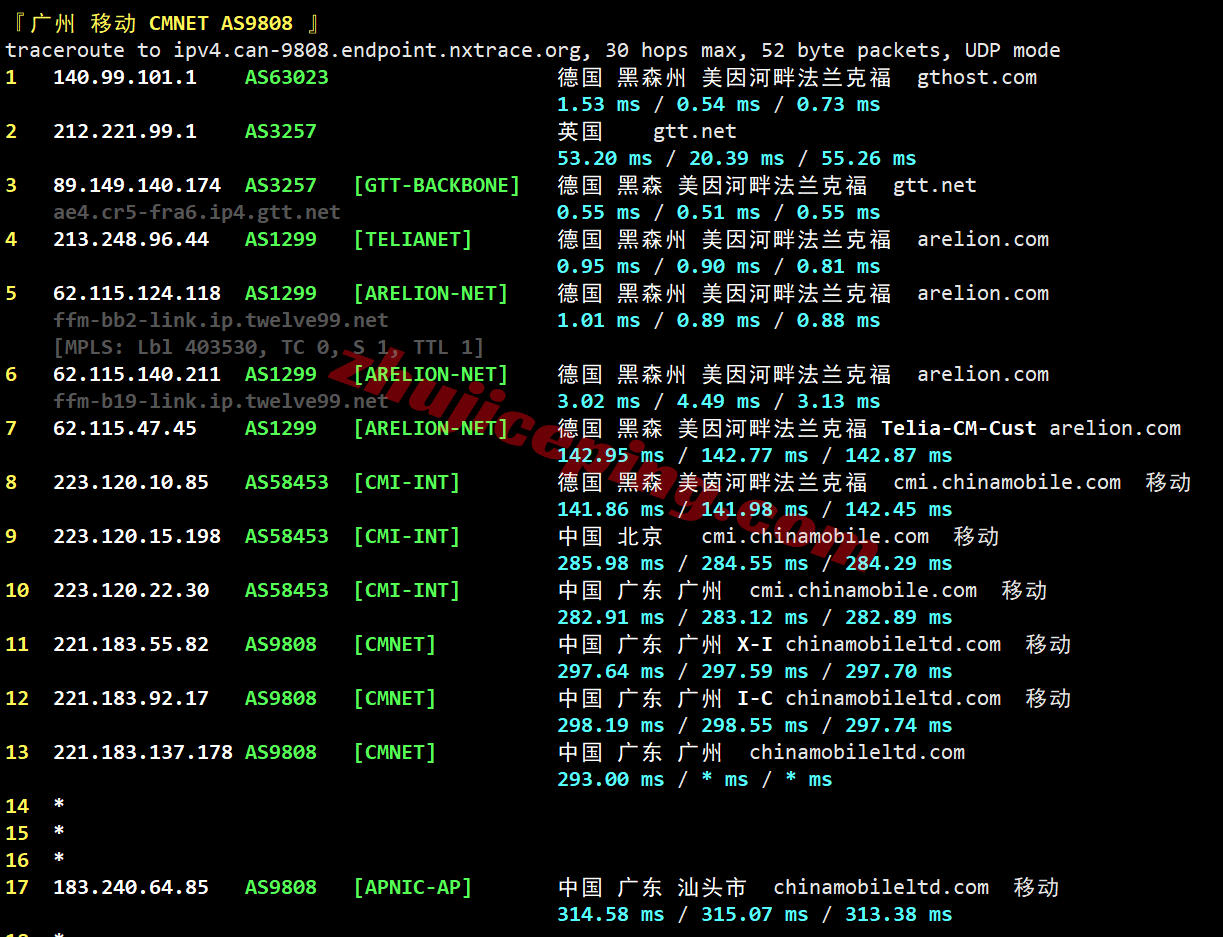Click the [APNIC-AP] tag
1223x937 pixels.
click(x=413, y=887)
